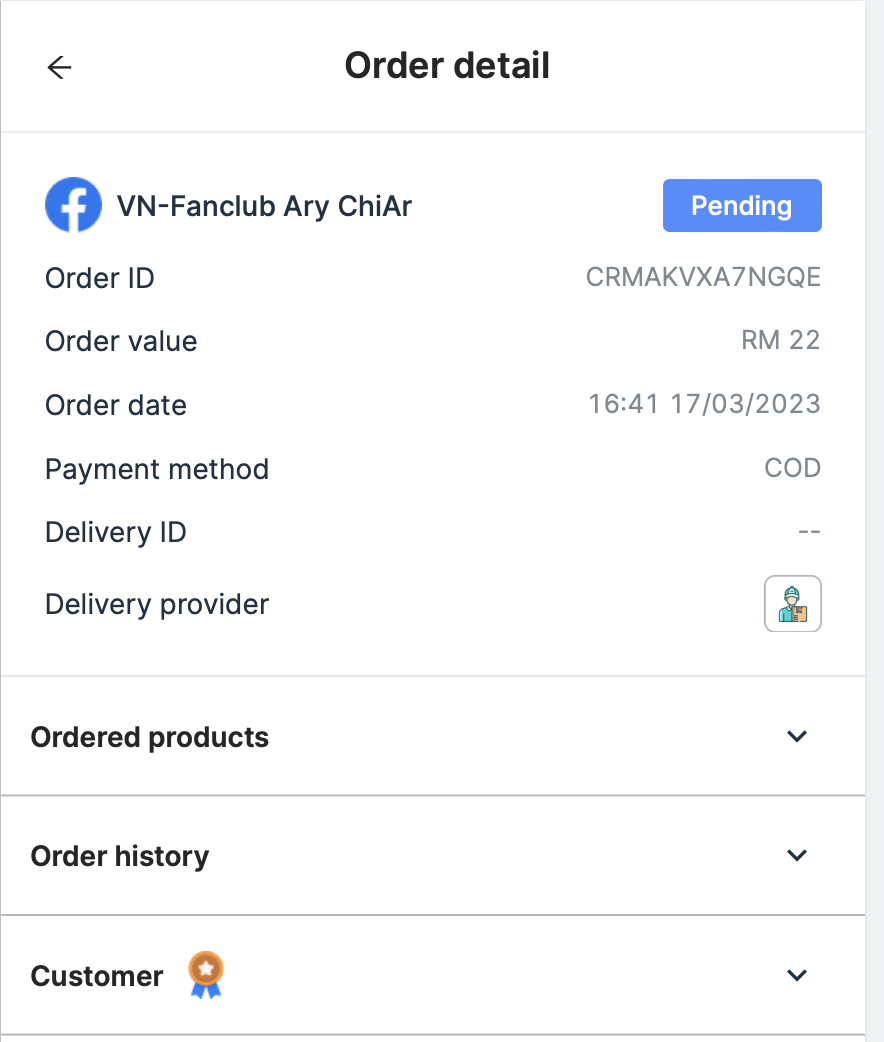This screenshot has height=1042, width=884.
Task: Select the order ID CRMAKVXA7NGQE
Action: coord(703,277)
